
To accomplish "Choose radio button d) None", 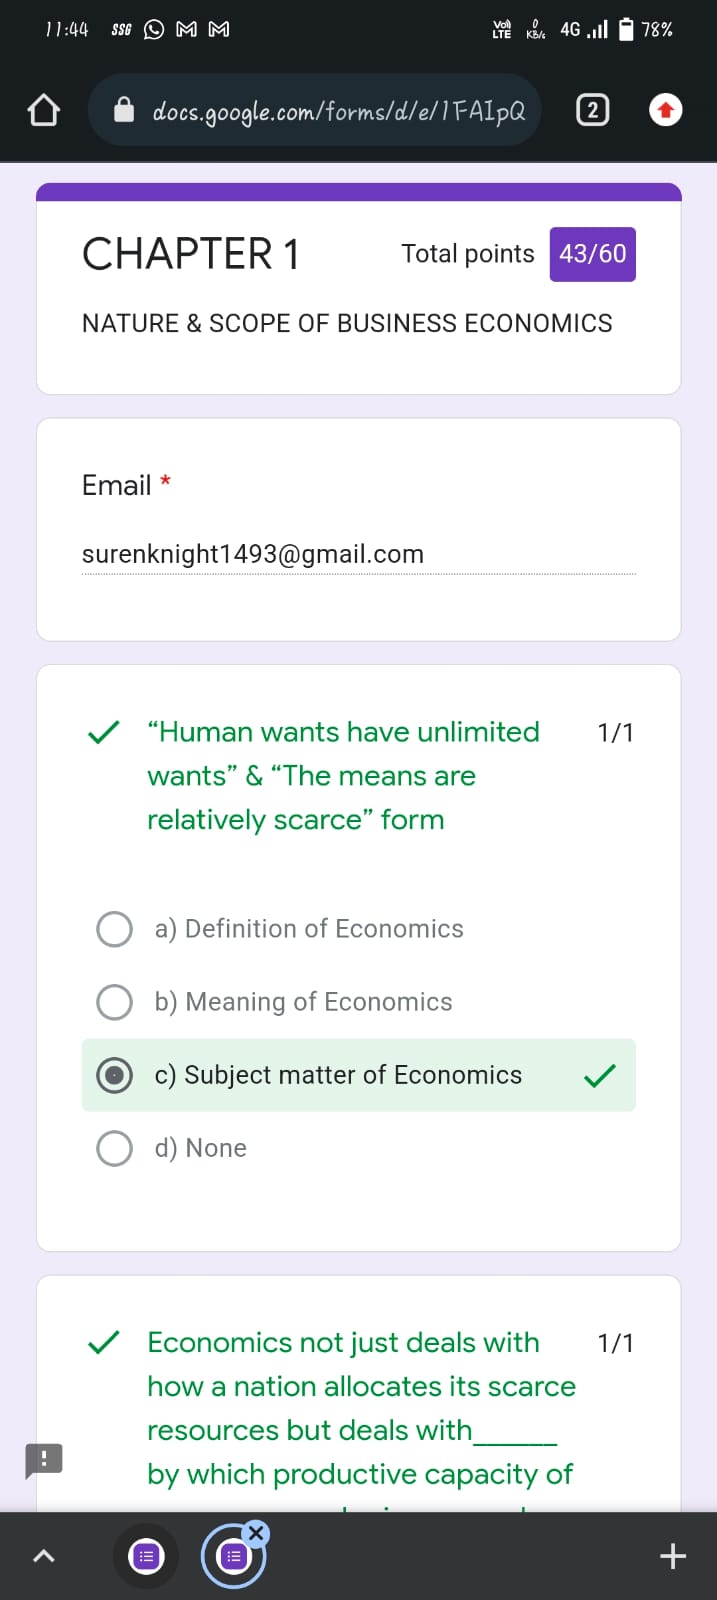I will pyautogui.click(x=114, y=1148).
